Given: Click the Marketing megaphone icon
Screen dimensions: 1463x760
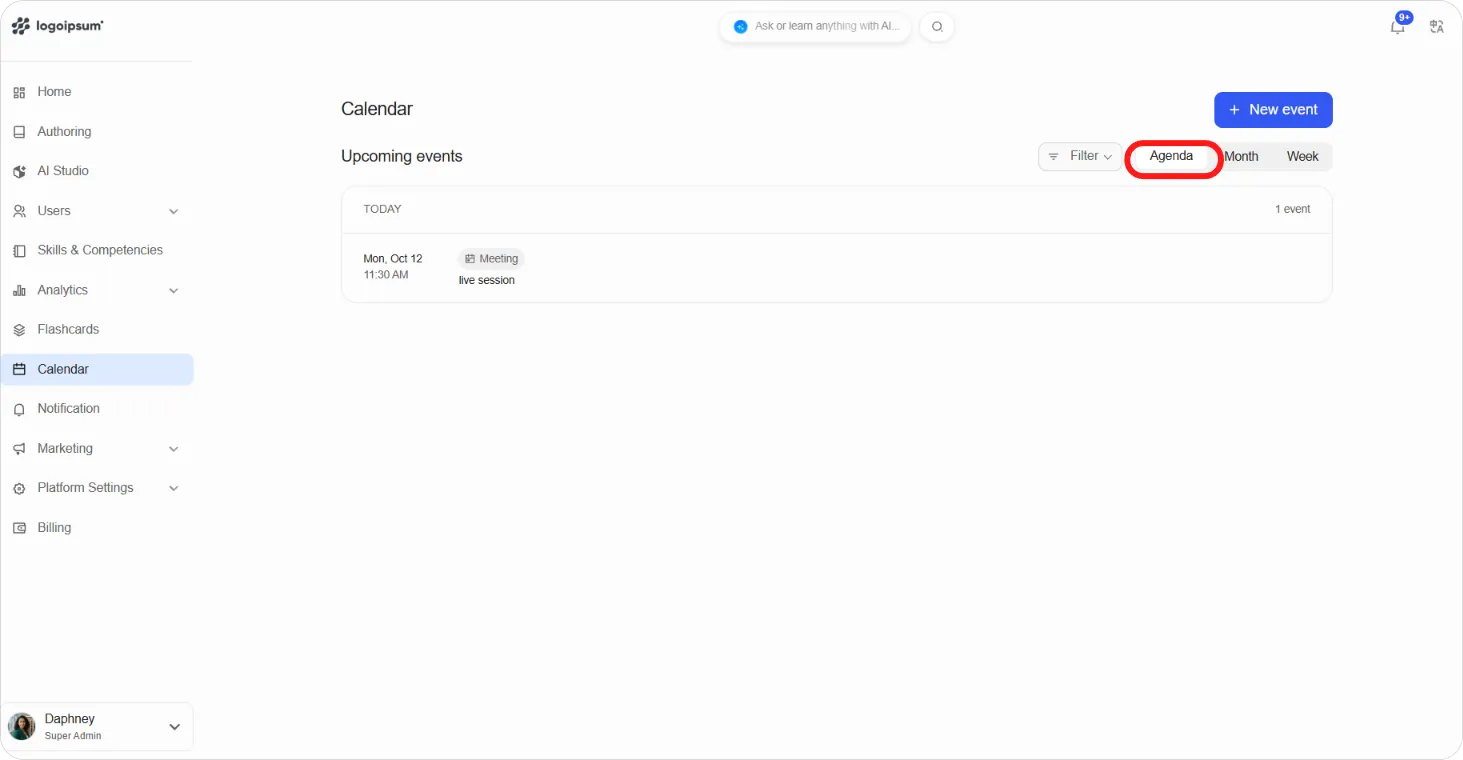Looking at the screenshot, I should [19, 449].
